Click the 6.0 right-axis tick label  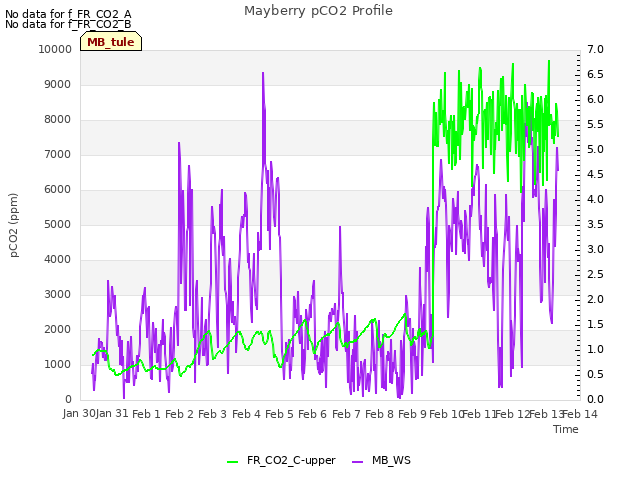point(595,100)
